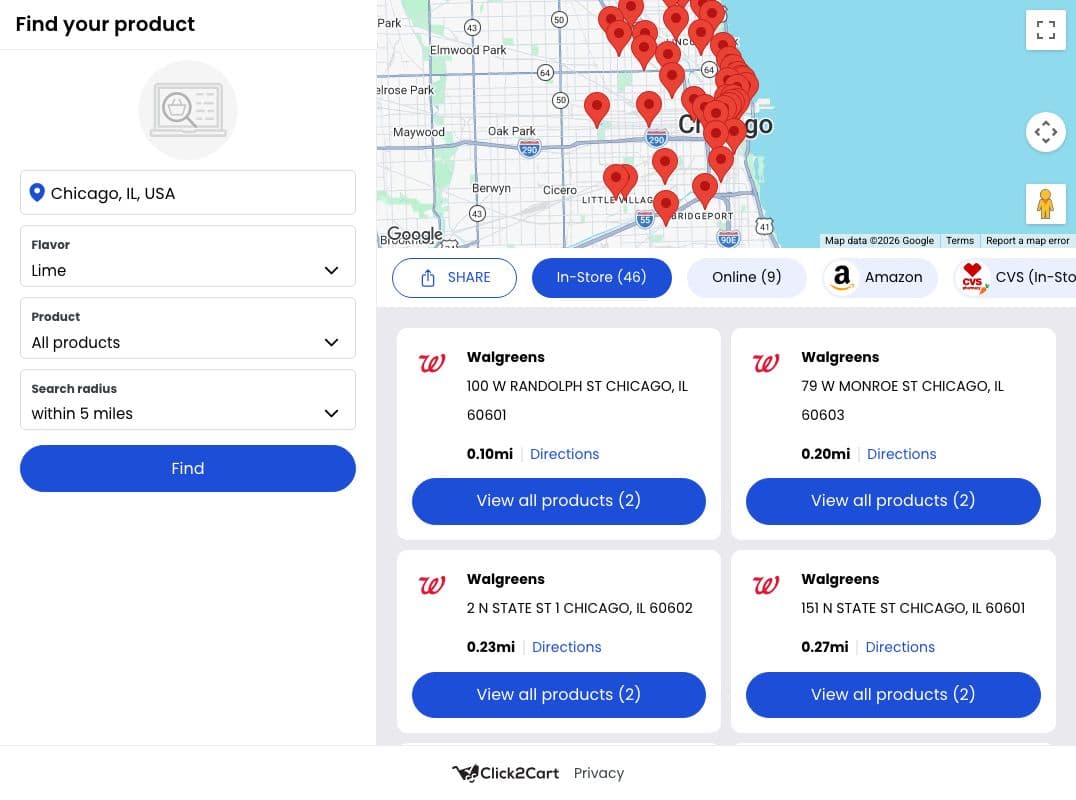The width and height of the screenshot is (1076, 800).
Task: View all products at 151 N State St
Action: [x=893, y=695]
